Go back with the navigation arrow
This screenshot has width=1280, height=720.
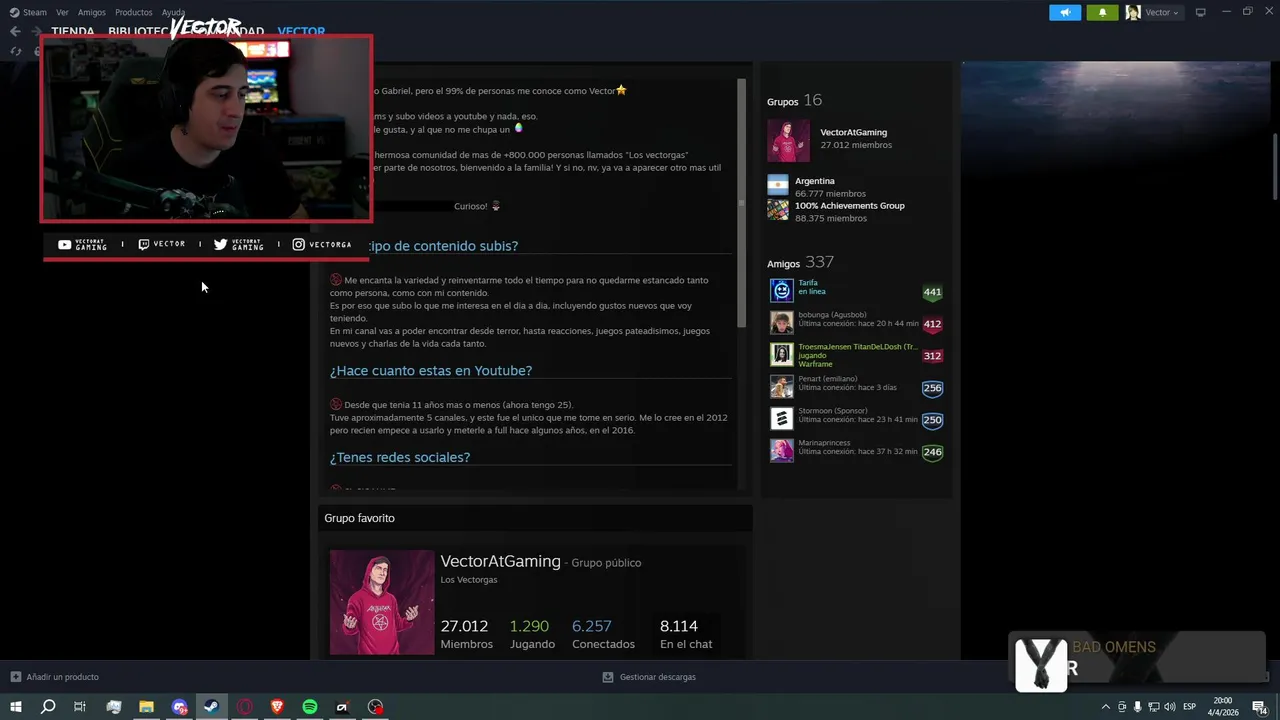tap(15, 31)
